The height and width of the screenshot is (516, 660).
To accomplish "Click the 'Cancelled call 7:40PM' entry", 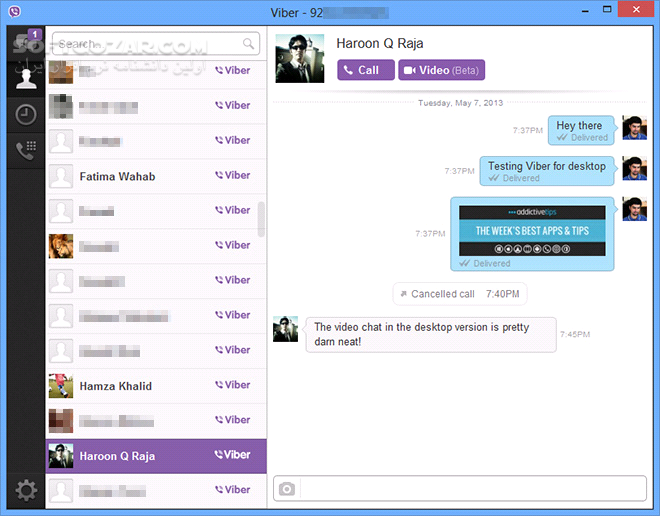I will click(x=460, y=294).
